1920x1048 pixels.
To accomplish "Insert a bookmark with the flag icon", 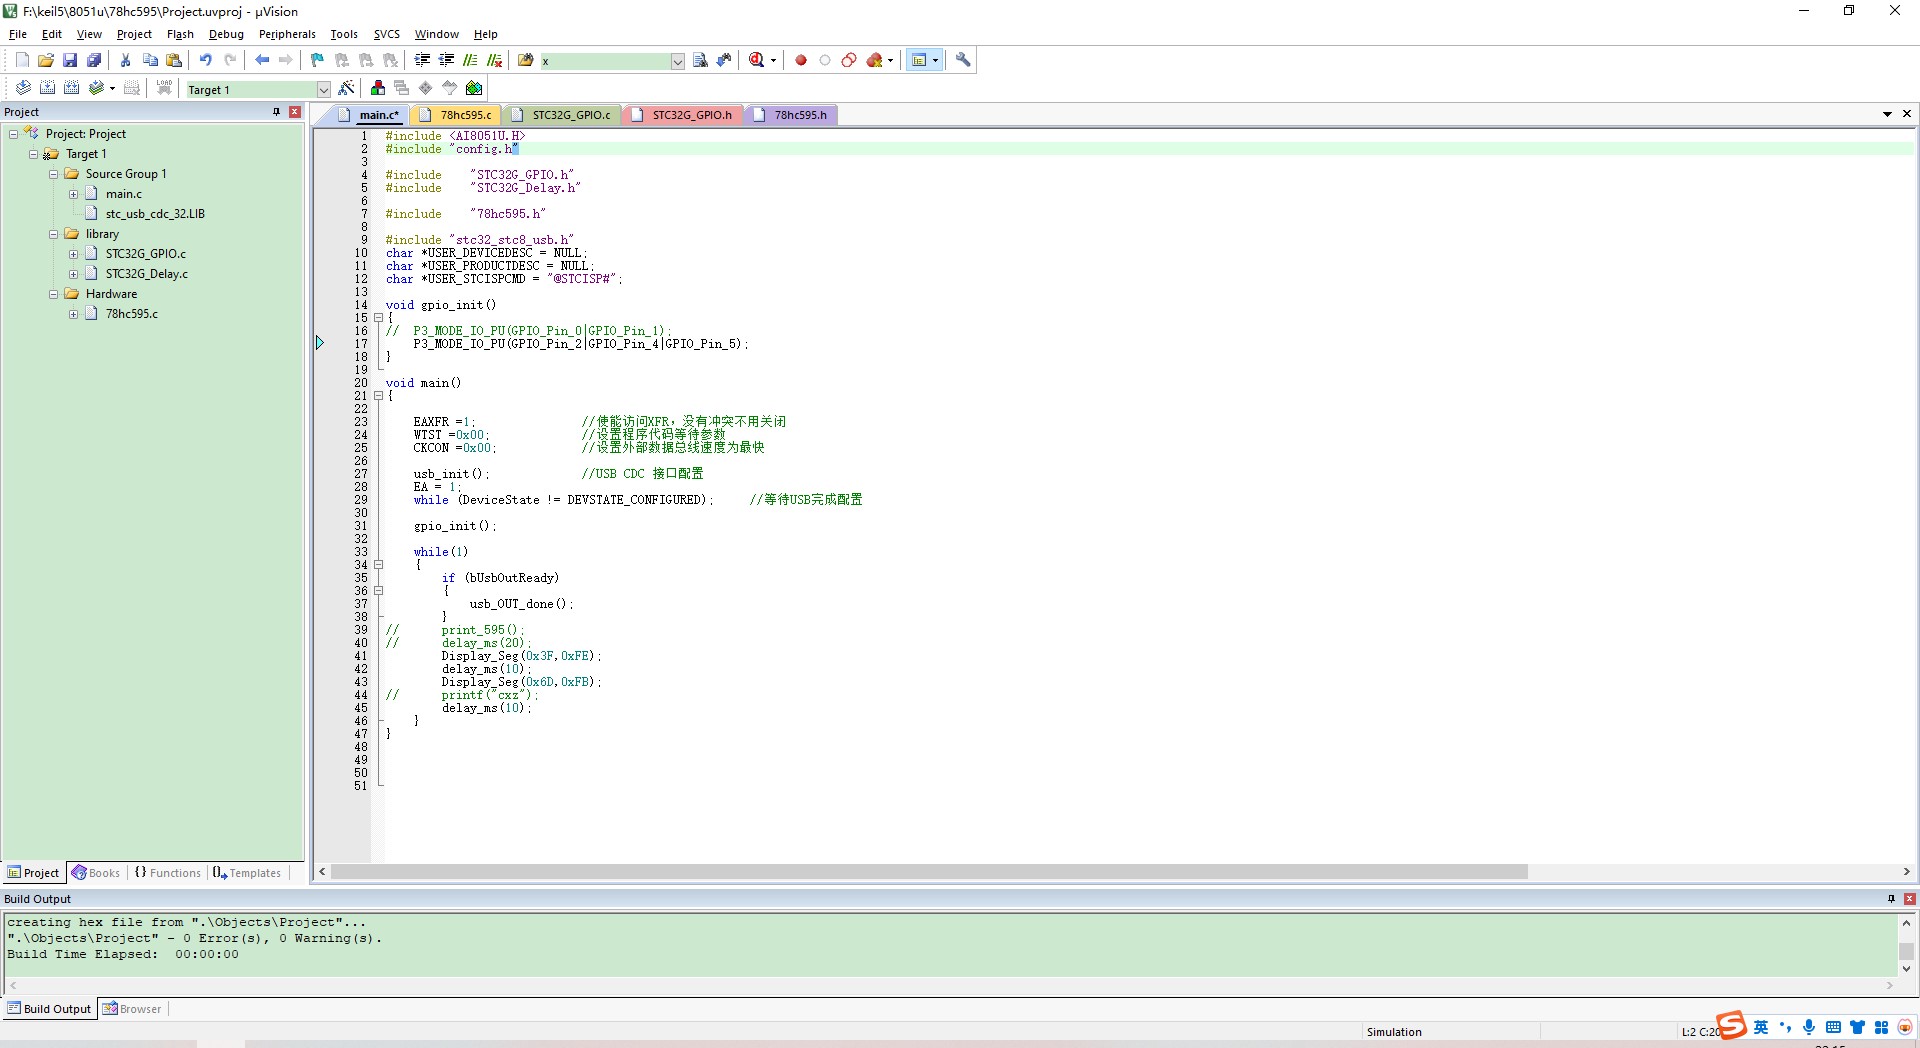I will [x=318, y=60].
